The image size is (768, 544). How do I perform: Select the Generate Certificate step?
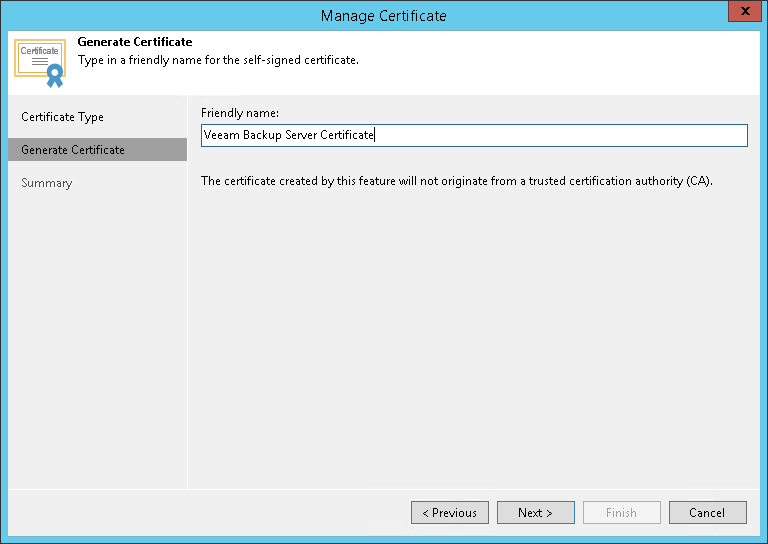point(73,150)
